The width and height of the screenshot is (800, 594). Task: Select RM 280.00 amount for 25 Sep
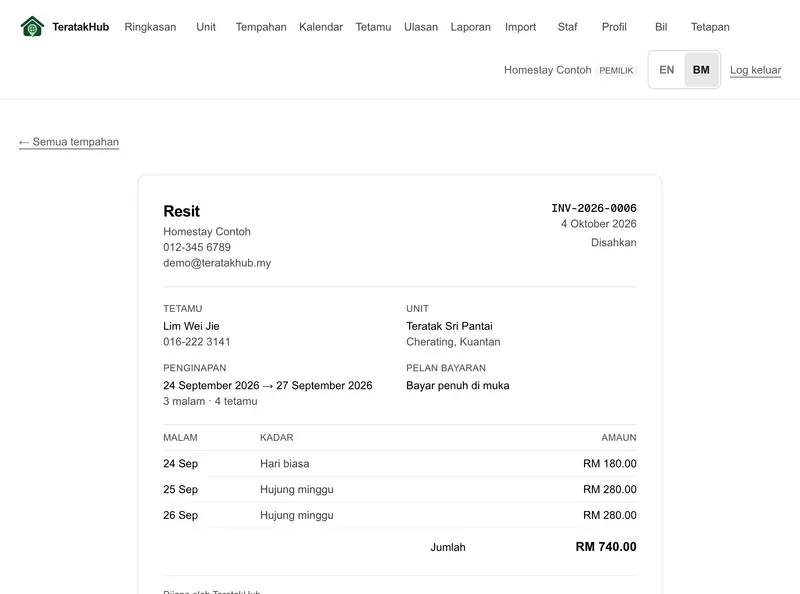[x=610, y=489]
